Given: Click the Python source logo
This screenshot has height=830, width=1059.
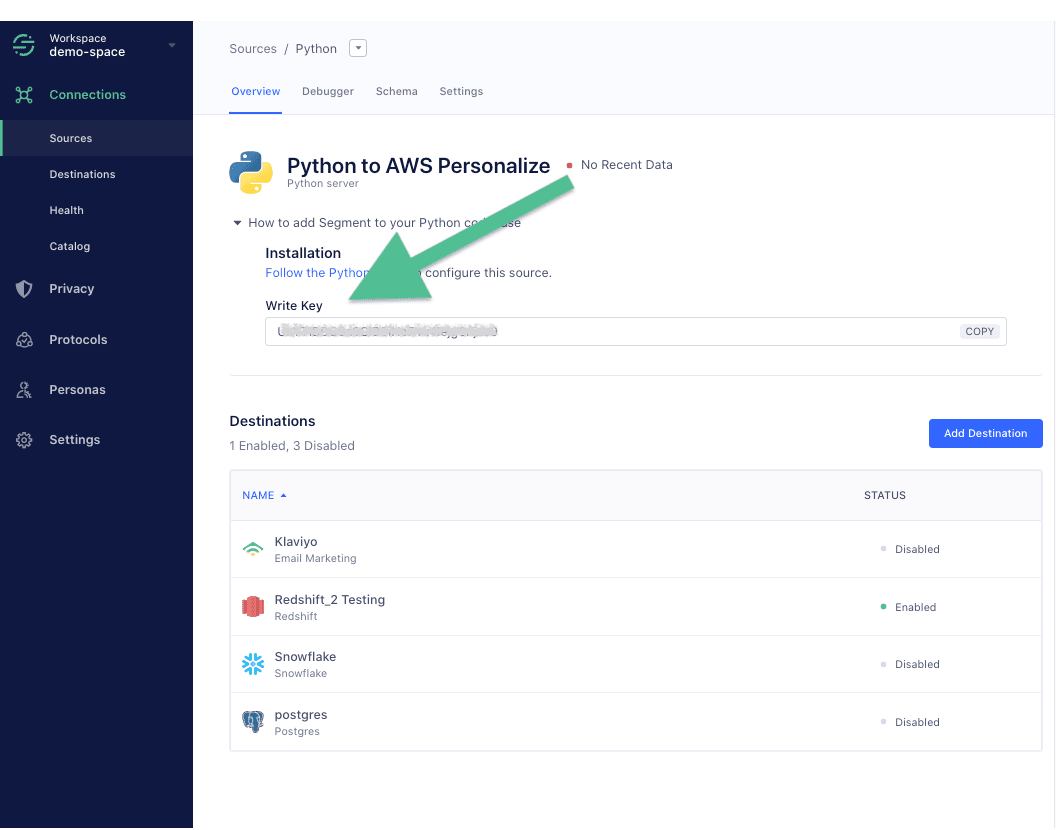Looking at the screenshot, I should click(x=250, y=171).
